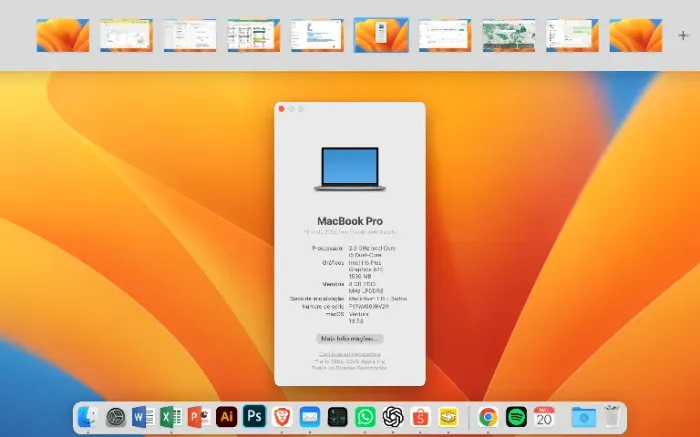Open the Mail app in dock
Viewport: 700px width, 437px height.
[310, 417]
